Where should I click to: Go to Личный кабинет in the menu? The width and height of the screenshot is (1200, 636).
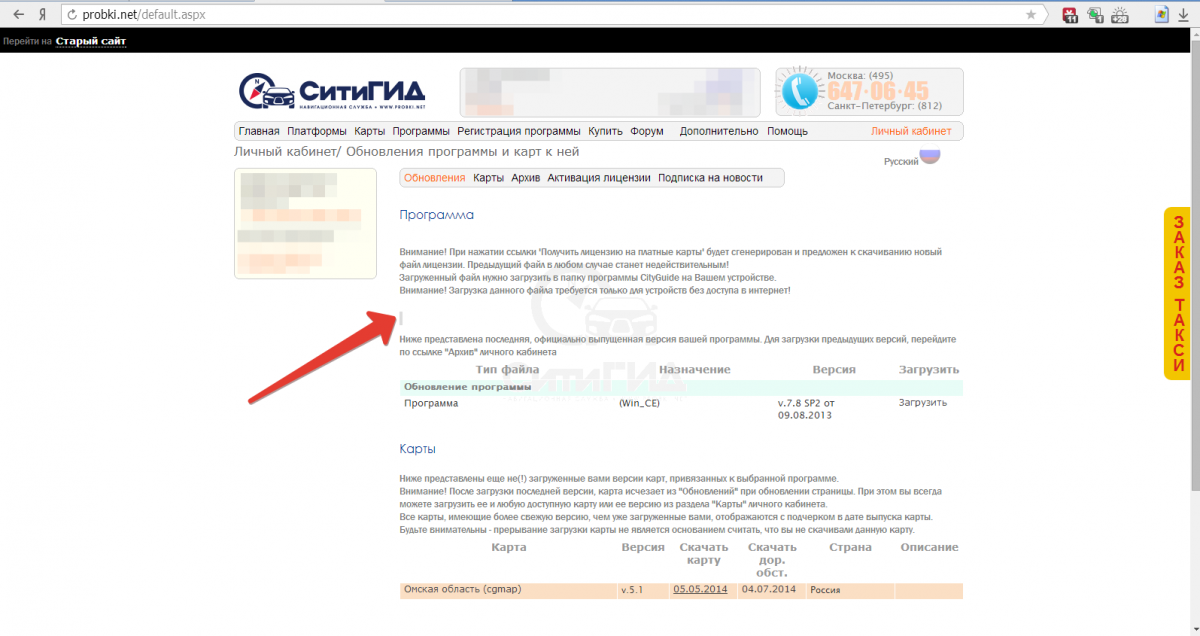(x=911, y=131)
